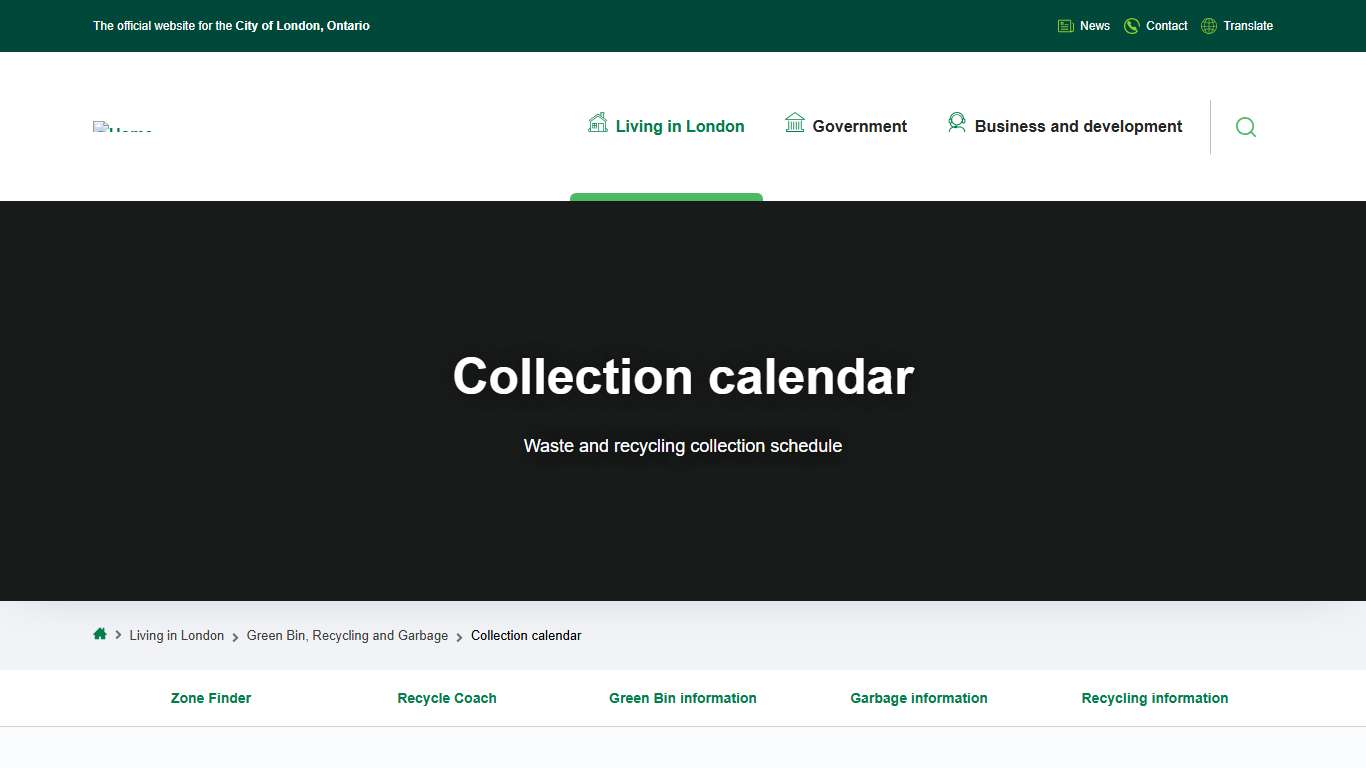
Task: Click the home icon in the breadcrumb trail
Action: 100,634
